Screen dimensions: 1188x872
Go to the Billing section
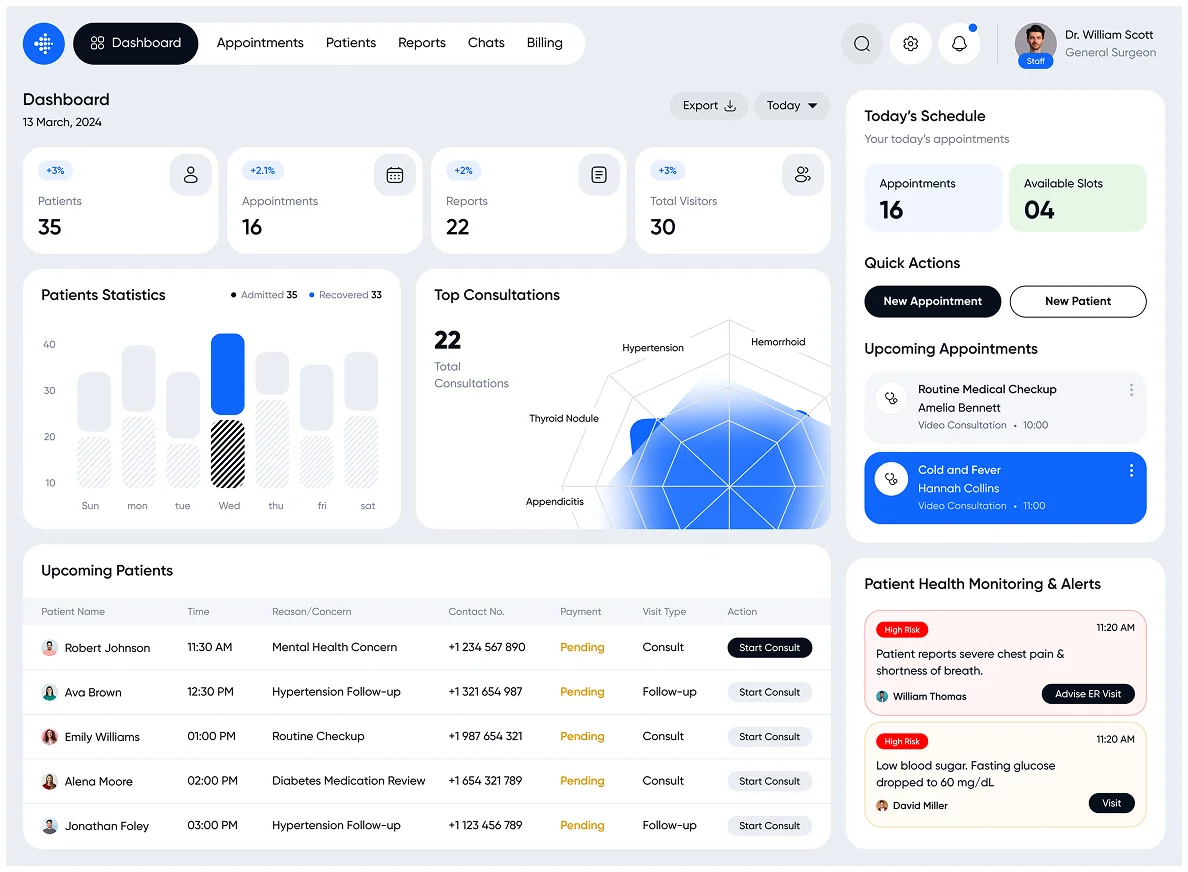coord(544,43)
